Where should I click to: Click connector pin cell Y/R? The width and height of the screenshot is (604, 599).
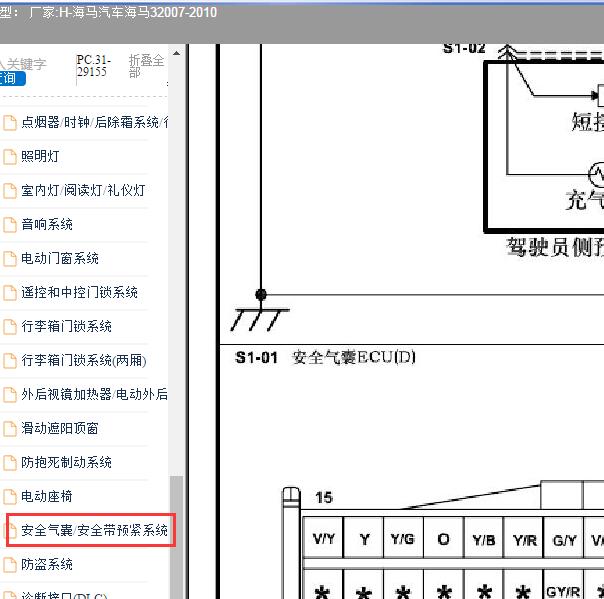click(x=525, y=539)
